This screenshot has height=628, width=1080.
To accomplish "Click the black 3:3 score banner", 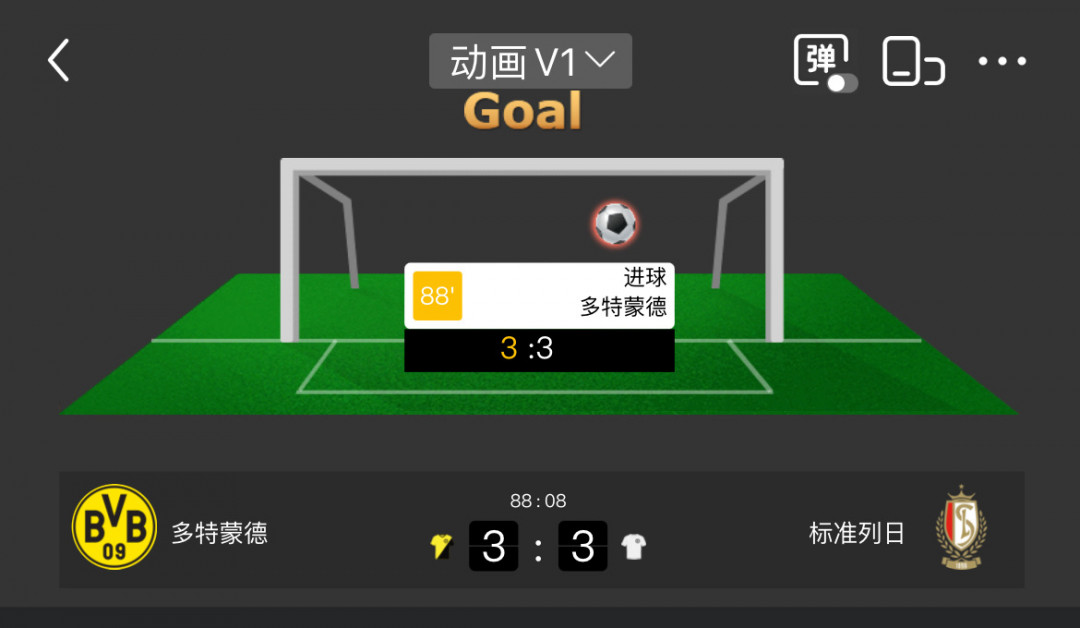I will 539,350.
